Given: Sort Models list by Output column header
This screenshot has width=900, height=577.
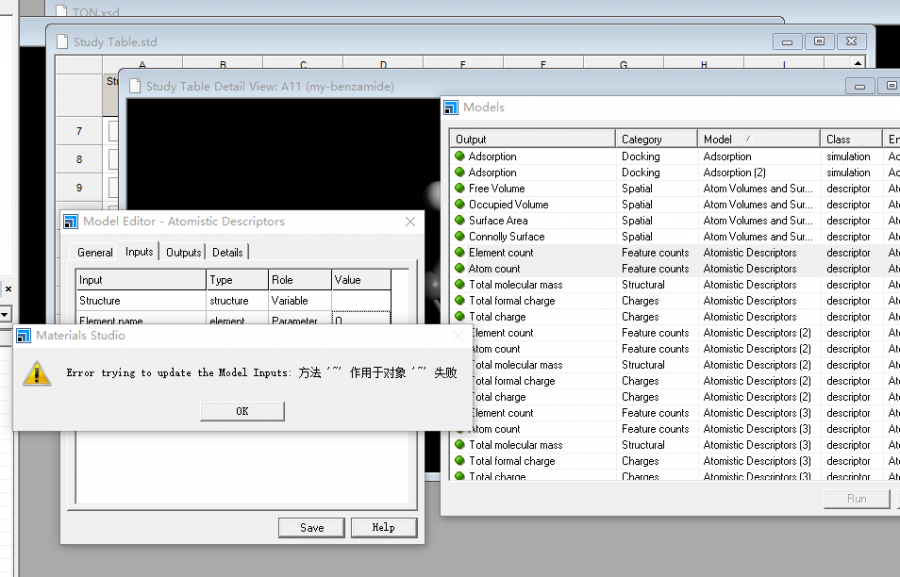Looking at the screenshot, I should (532, 139).
